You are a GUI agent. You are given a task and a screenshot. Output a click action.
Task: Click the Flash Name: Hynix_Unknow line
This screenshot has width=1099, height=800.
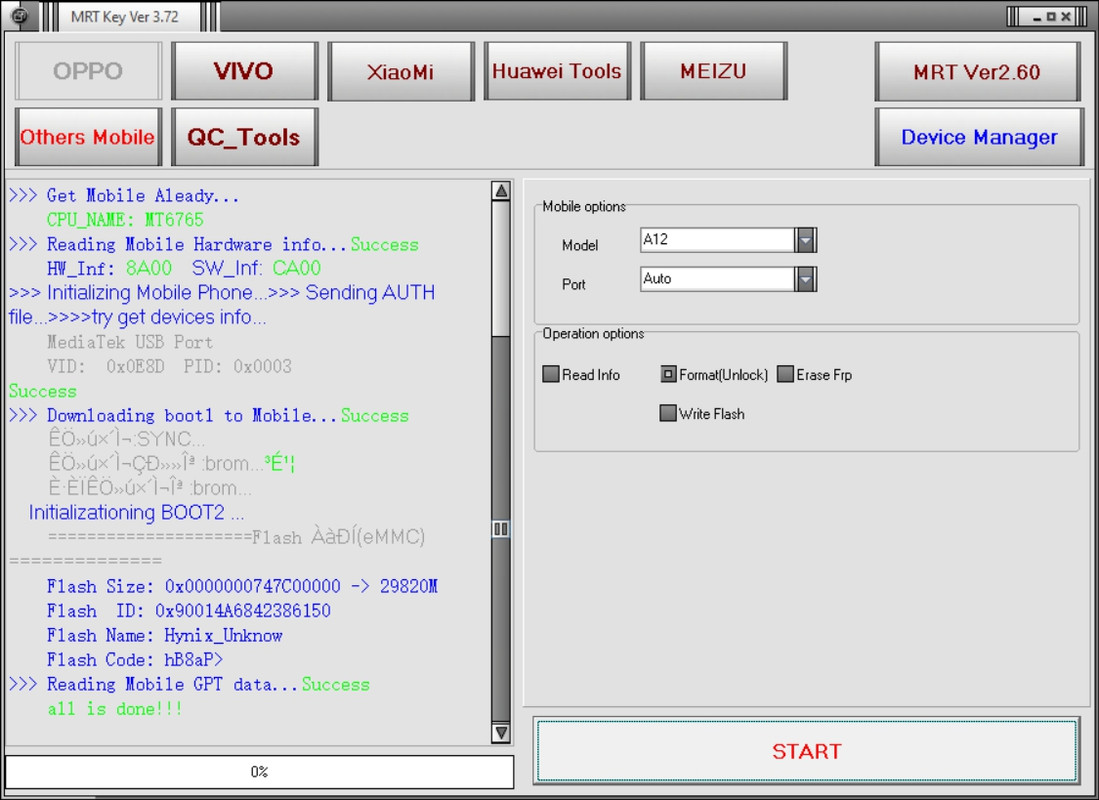point(165,635)
